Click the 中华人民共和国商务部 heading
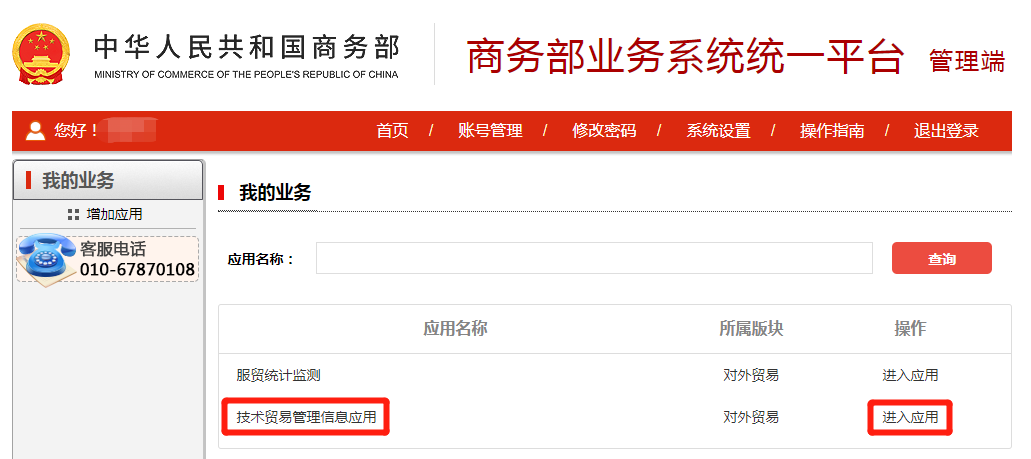This screenshot has height=459, width=1031. point(246,48)
